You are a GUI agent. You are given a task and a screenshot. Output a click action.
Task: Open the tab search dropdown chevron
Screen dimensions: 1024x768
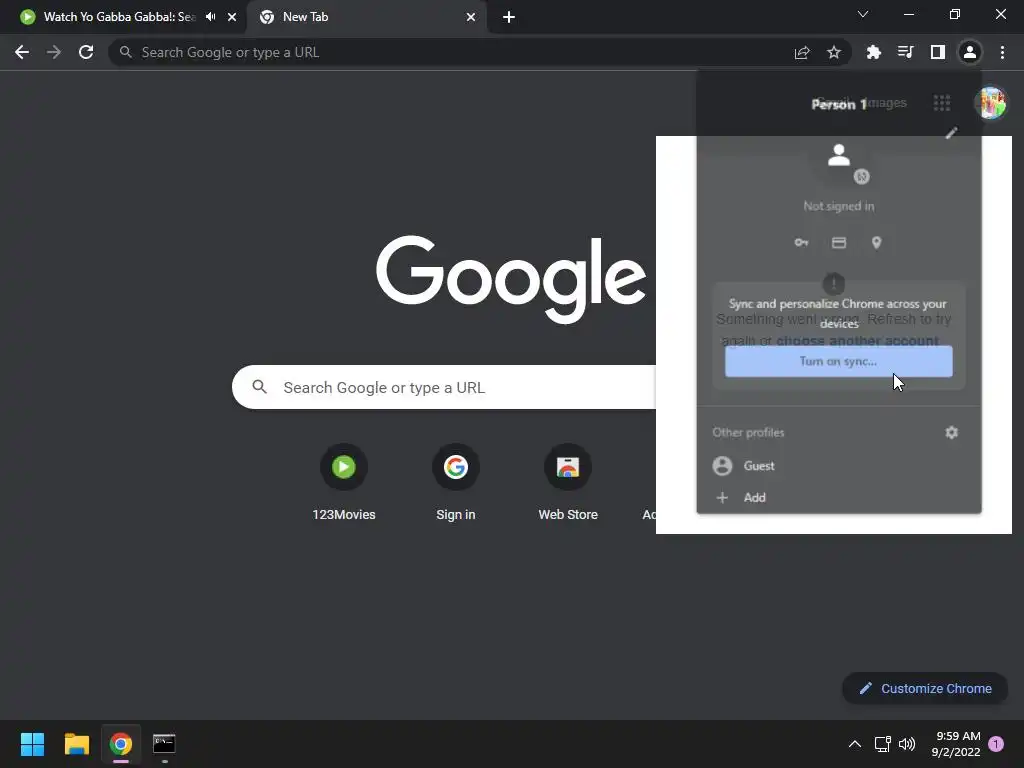click(x=863, y=14)
